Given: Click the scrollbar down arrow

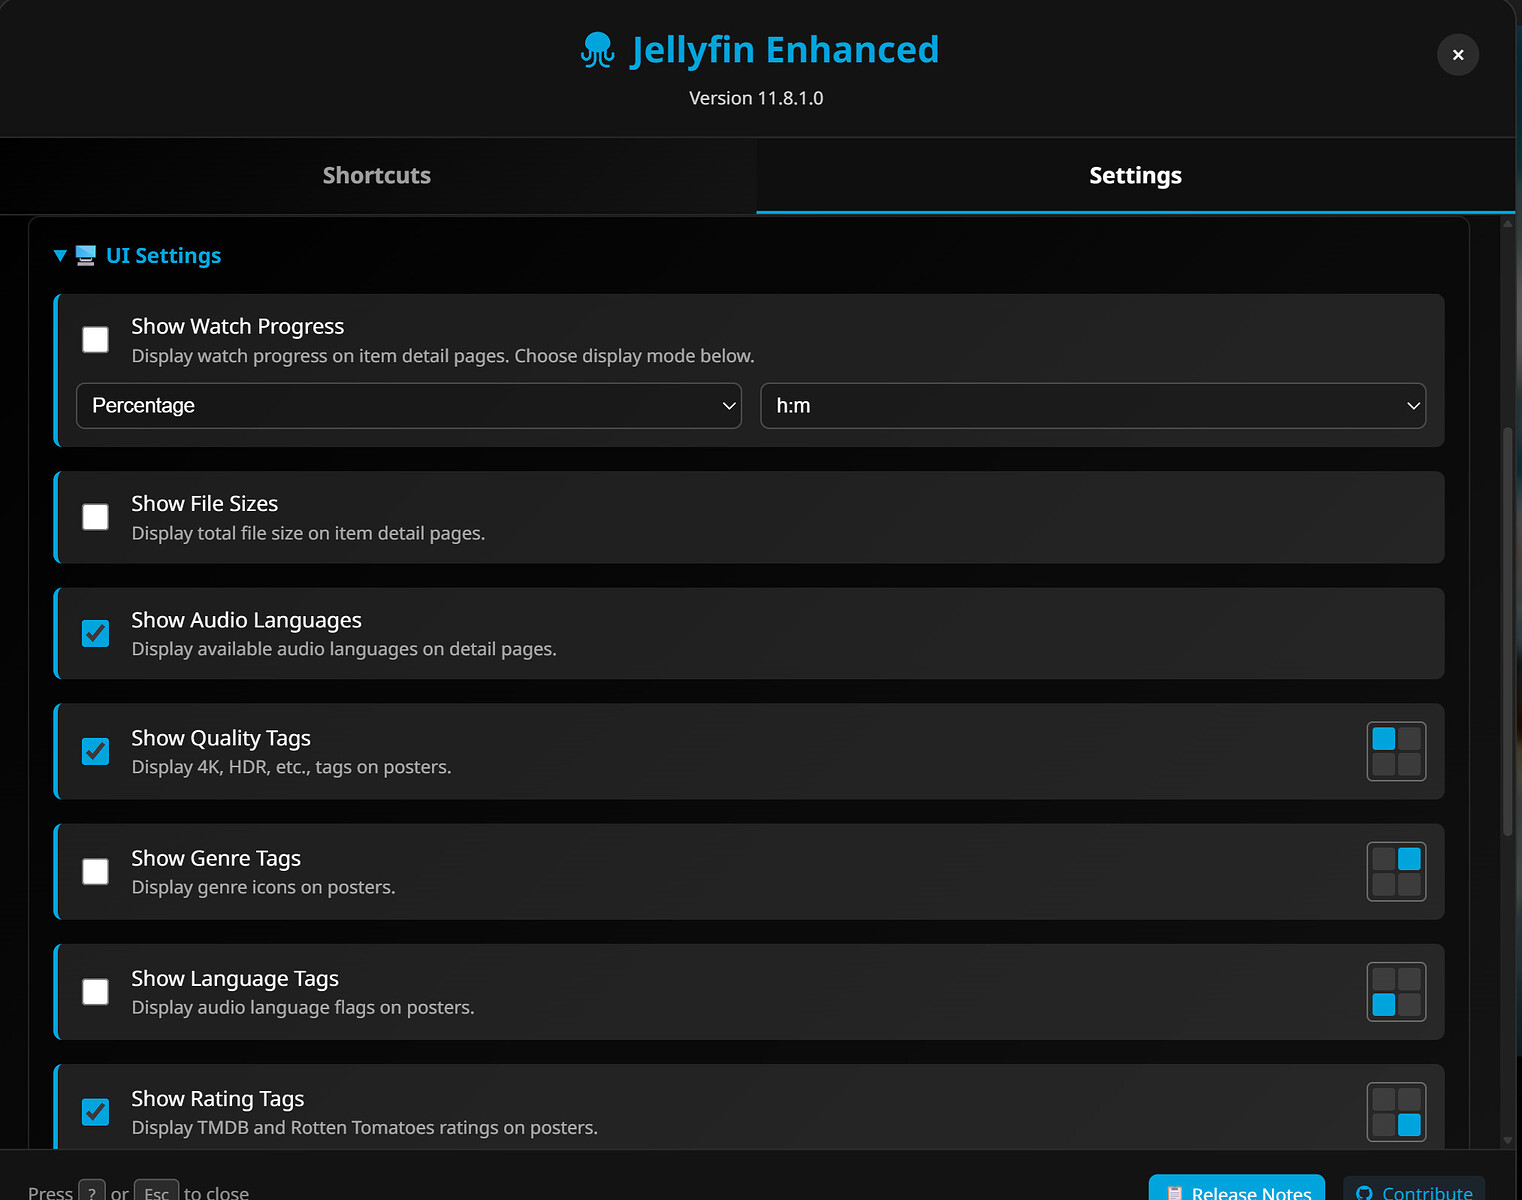Looking at the screenshot, I should click(1508, 1141).
